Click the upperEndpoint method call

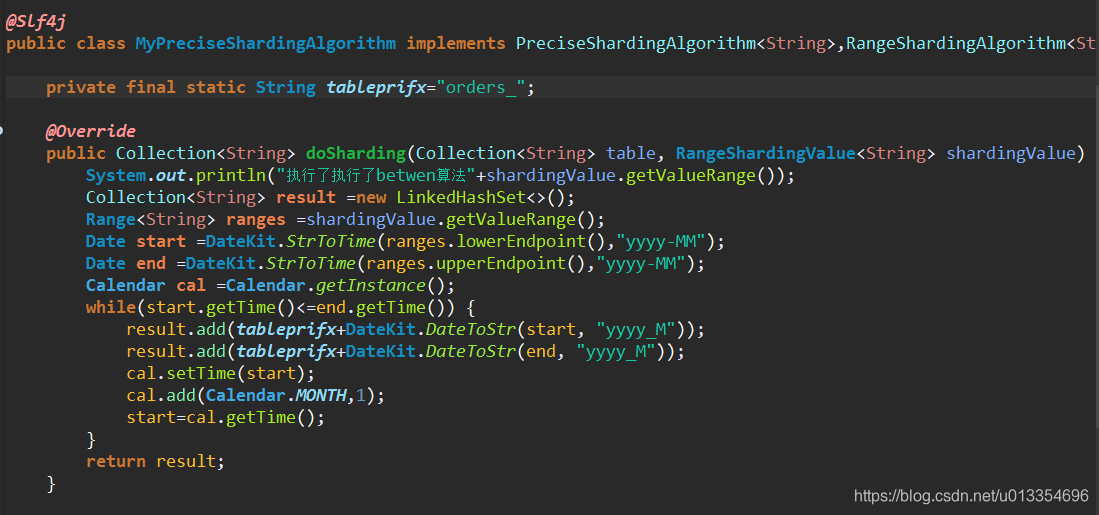[x=500, y=263]
